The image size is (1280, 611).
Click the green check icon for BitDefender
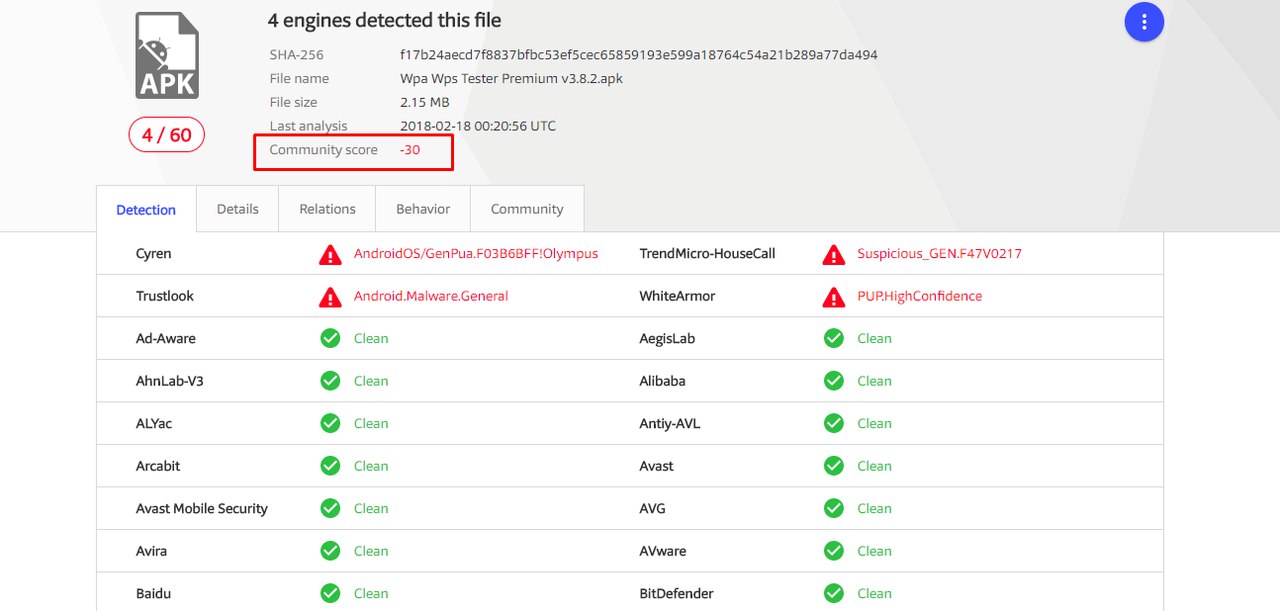click(833, 593)
